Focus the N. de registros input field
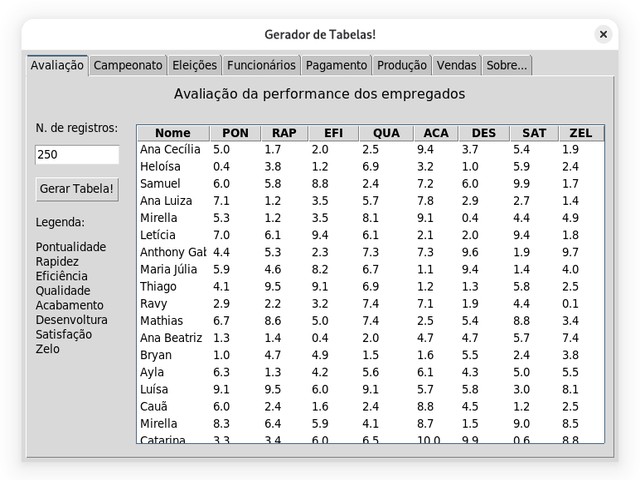The image size is (640, 480). click(x=77, y=155)
